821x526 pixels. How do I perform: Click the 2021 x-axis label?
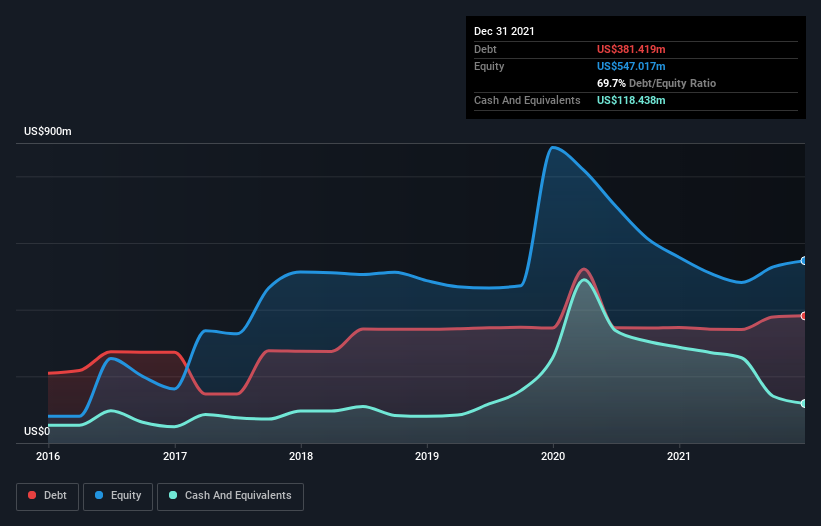(679, 456)
